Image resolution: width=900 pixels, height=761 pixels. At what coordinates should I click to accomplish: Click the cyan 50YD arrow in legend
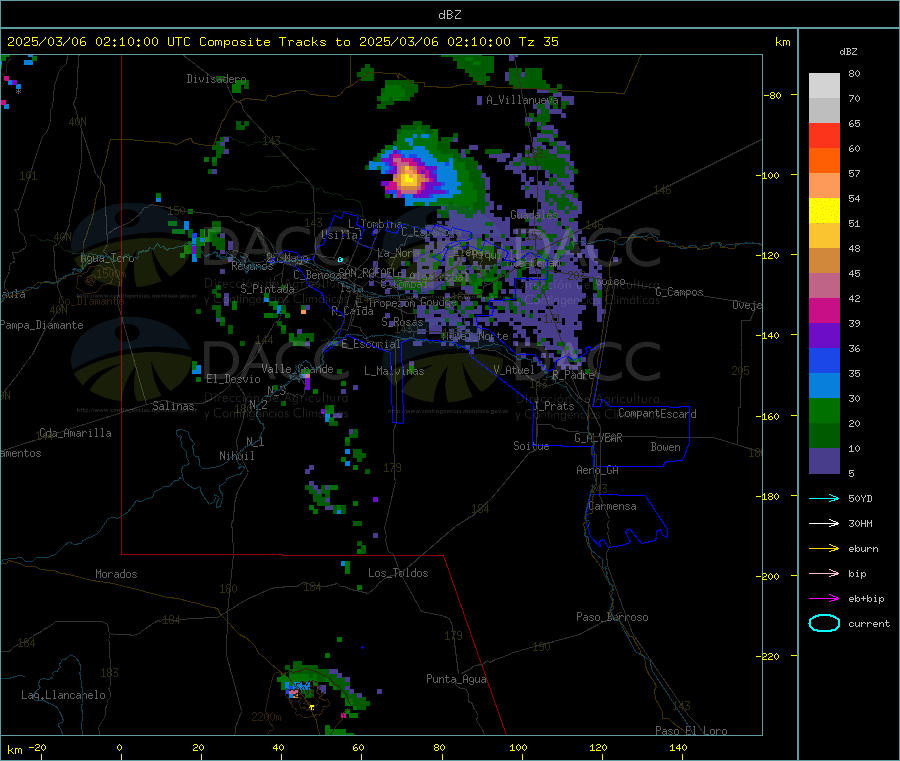(x=824, y=498)
